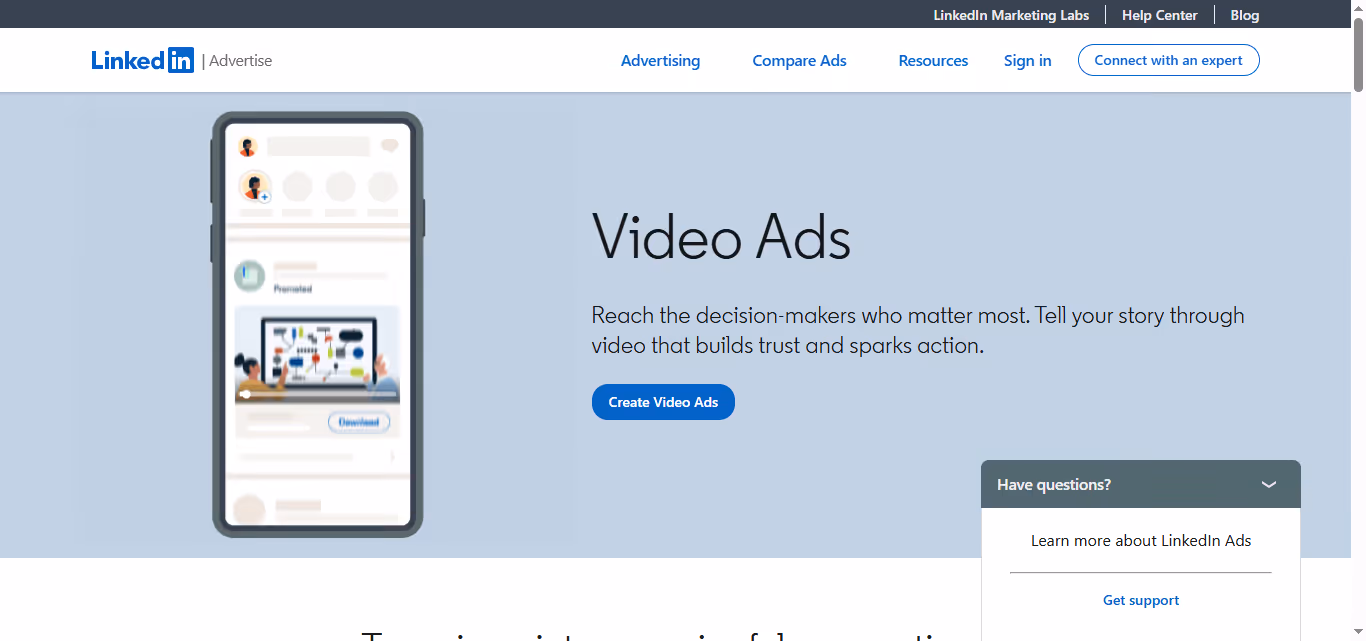Open the Help Center link
The image size is (1366, 641).
(1159, 15)
